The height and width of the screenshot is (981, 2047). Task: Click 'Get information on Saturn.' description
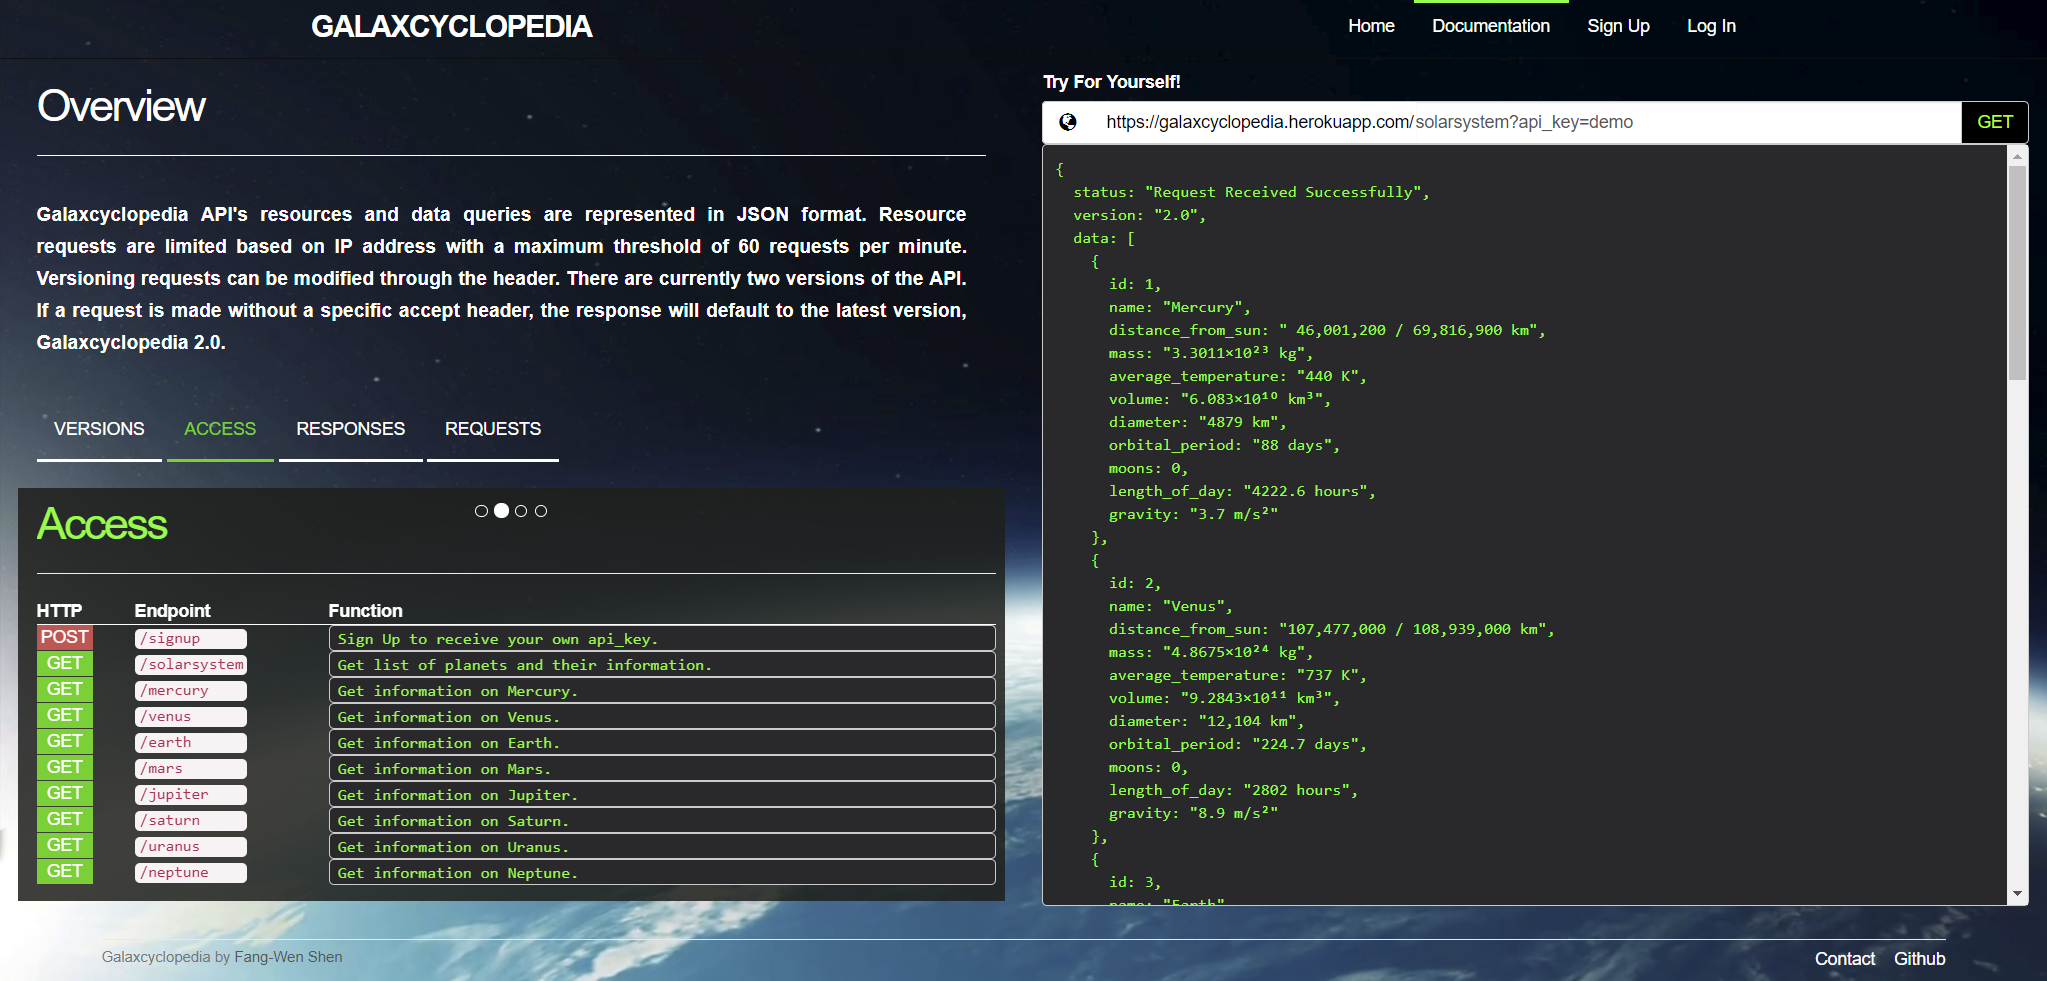pos(662,821)
